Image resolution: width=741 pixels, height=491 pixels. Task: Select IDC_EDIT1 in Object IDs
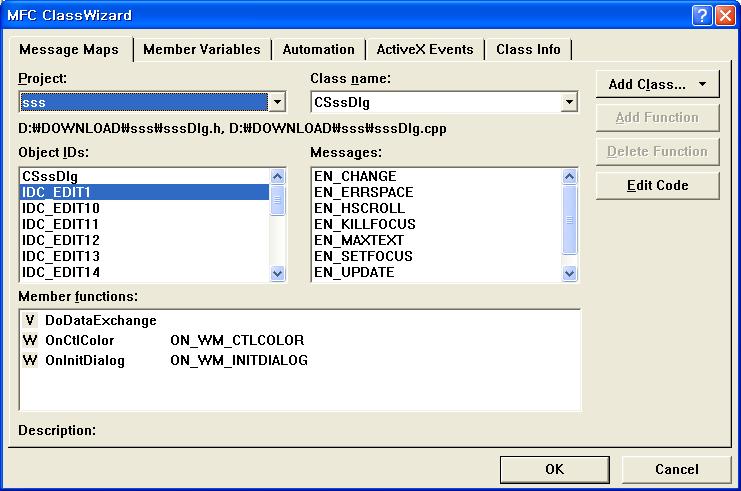[x=145, y=192]
